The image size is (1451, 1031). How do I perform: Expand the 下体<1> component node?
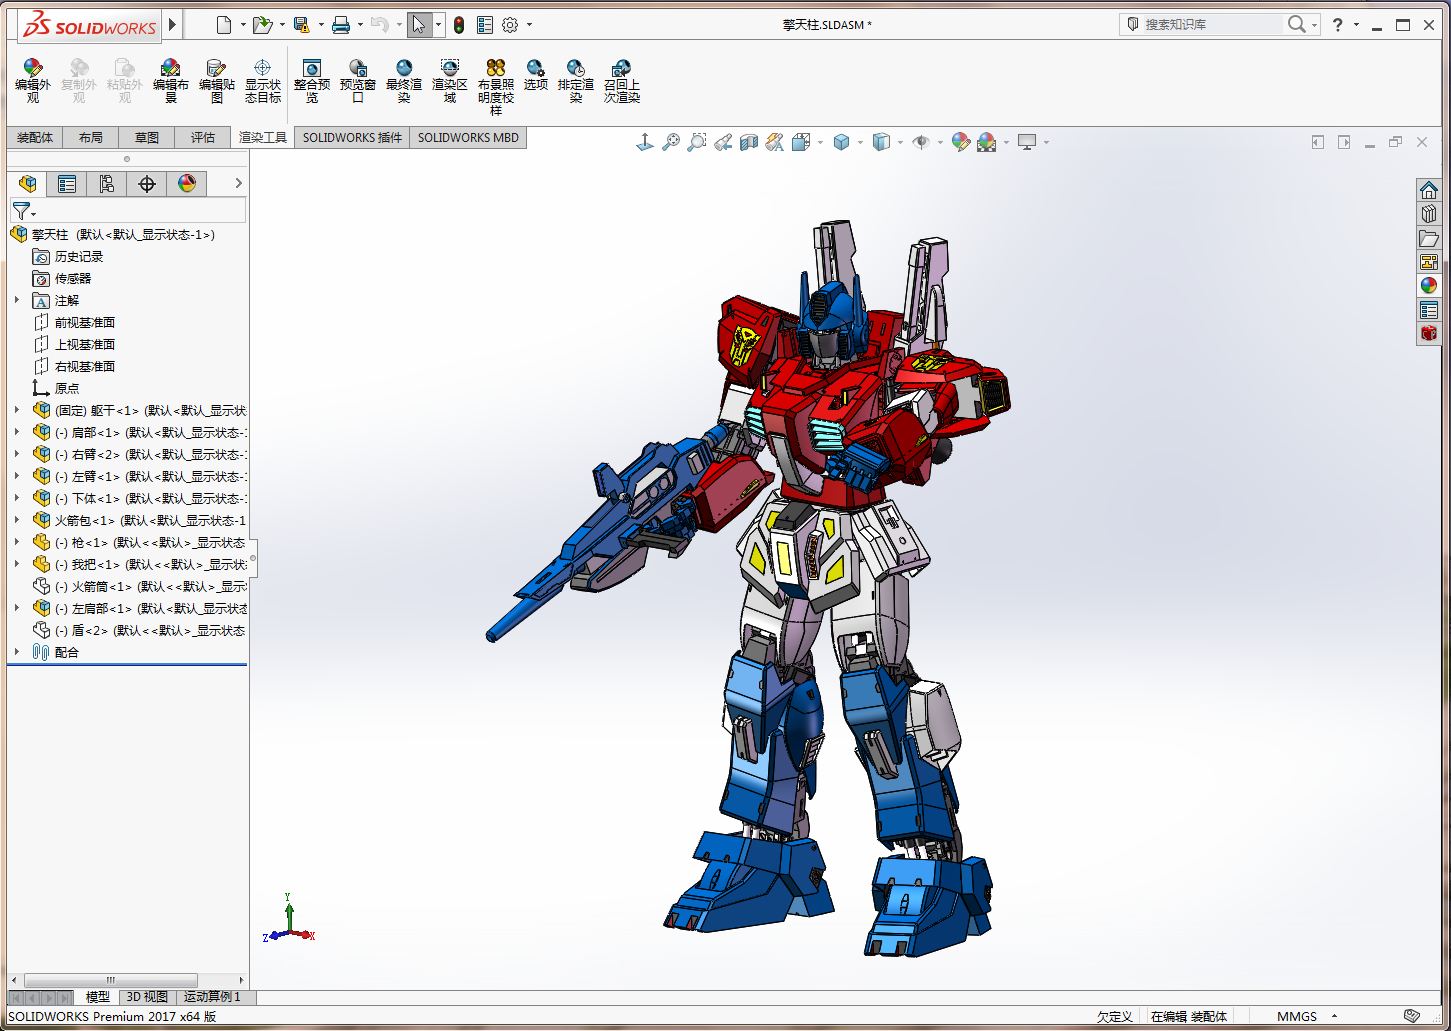(x=16, y=498)
